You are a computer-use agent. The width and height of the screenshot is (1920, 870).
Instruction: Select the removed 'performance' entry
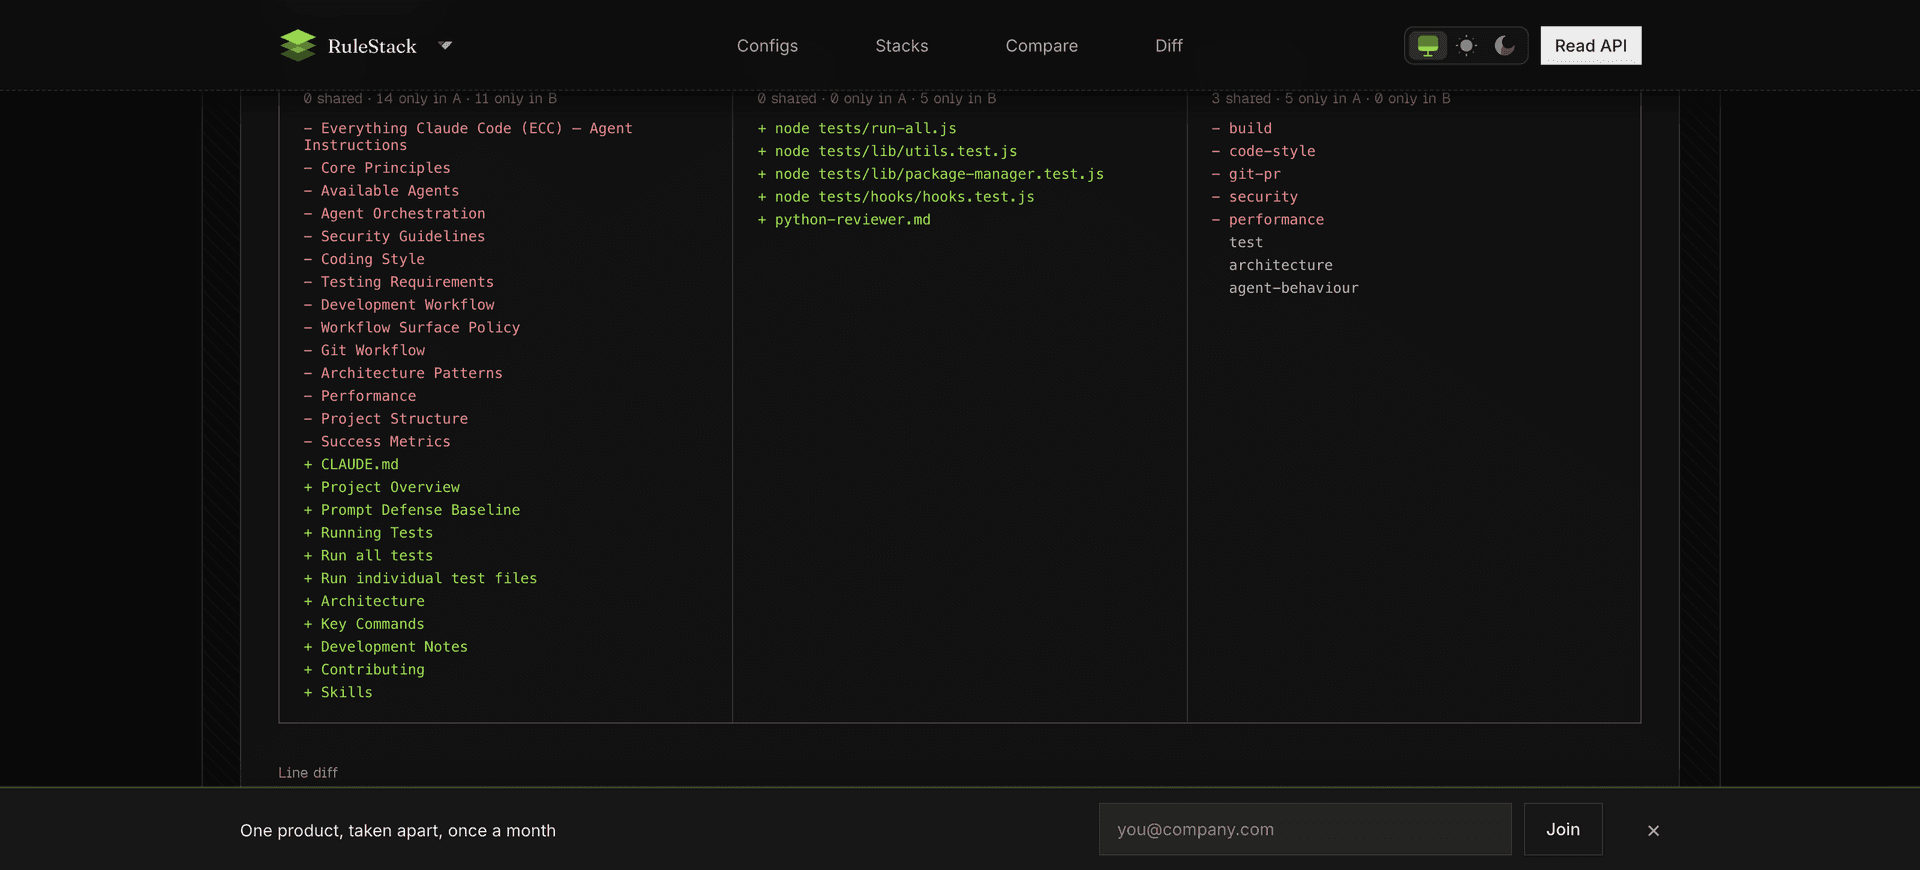point(1268,220)
